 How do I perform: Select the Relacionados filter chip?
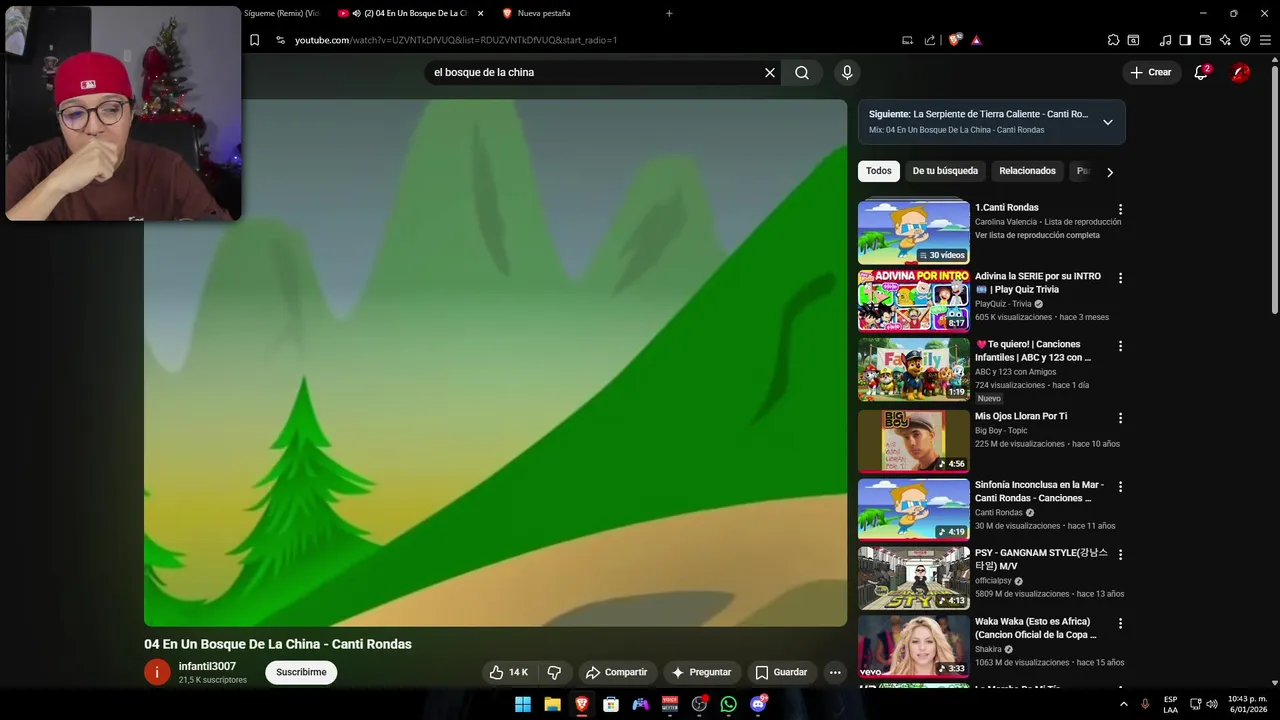(x=1027, y=171)
